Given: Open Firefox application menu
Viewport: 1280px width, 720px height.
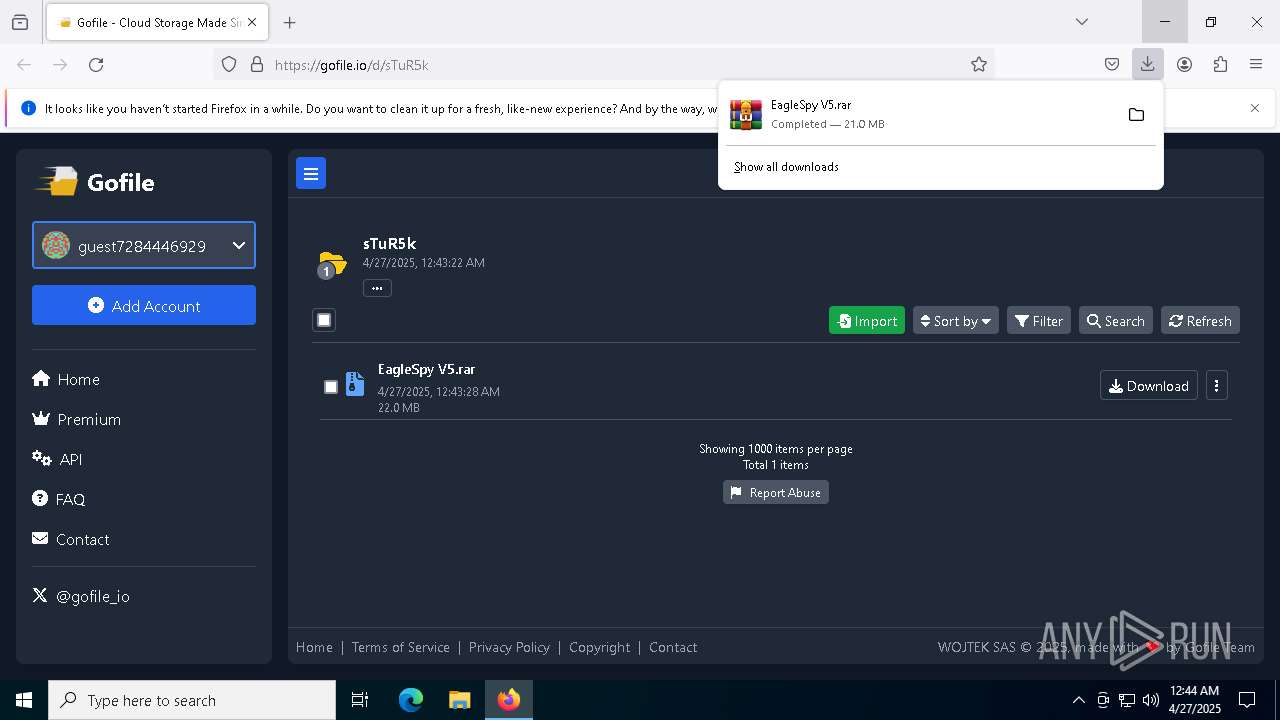Looking at the screenshot, I should (x=1256, y=64).
